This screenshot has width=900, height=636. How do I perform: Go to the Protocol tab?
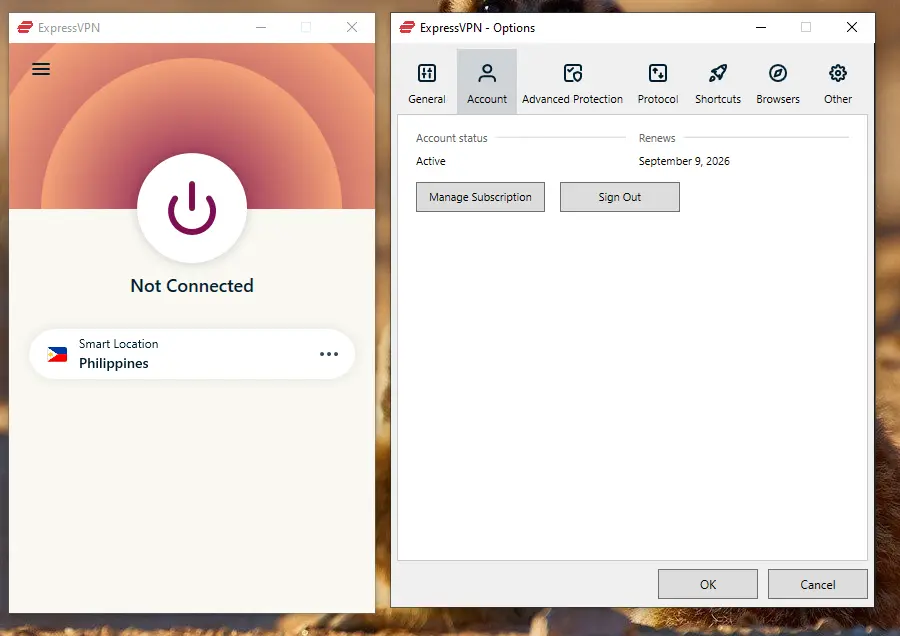(658, 82)
